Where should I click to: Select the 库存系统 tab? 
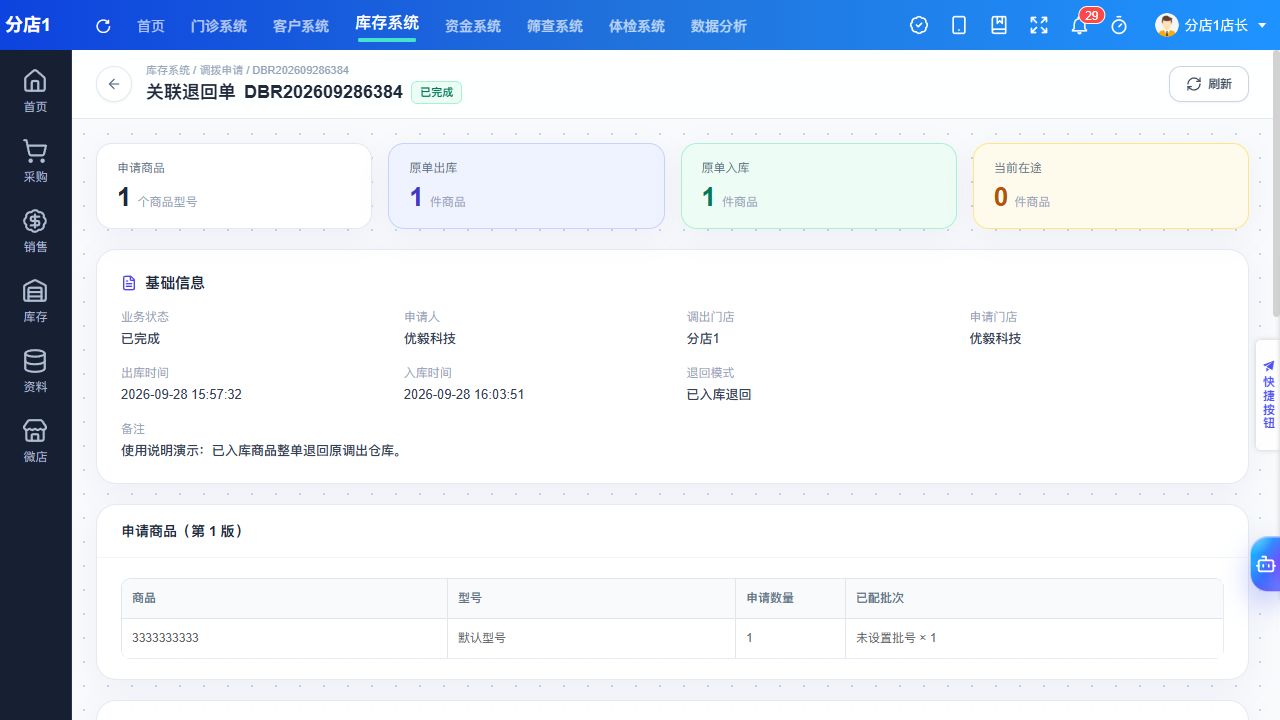[387, 24]
